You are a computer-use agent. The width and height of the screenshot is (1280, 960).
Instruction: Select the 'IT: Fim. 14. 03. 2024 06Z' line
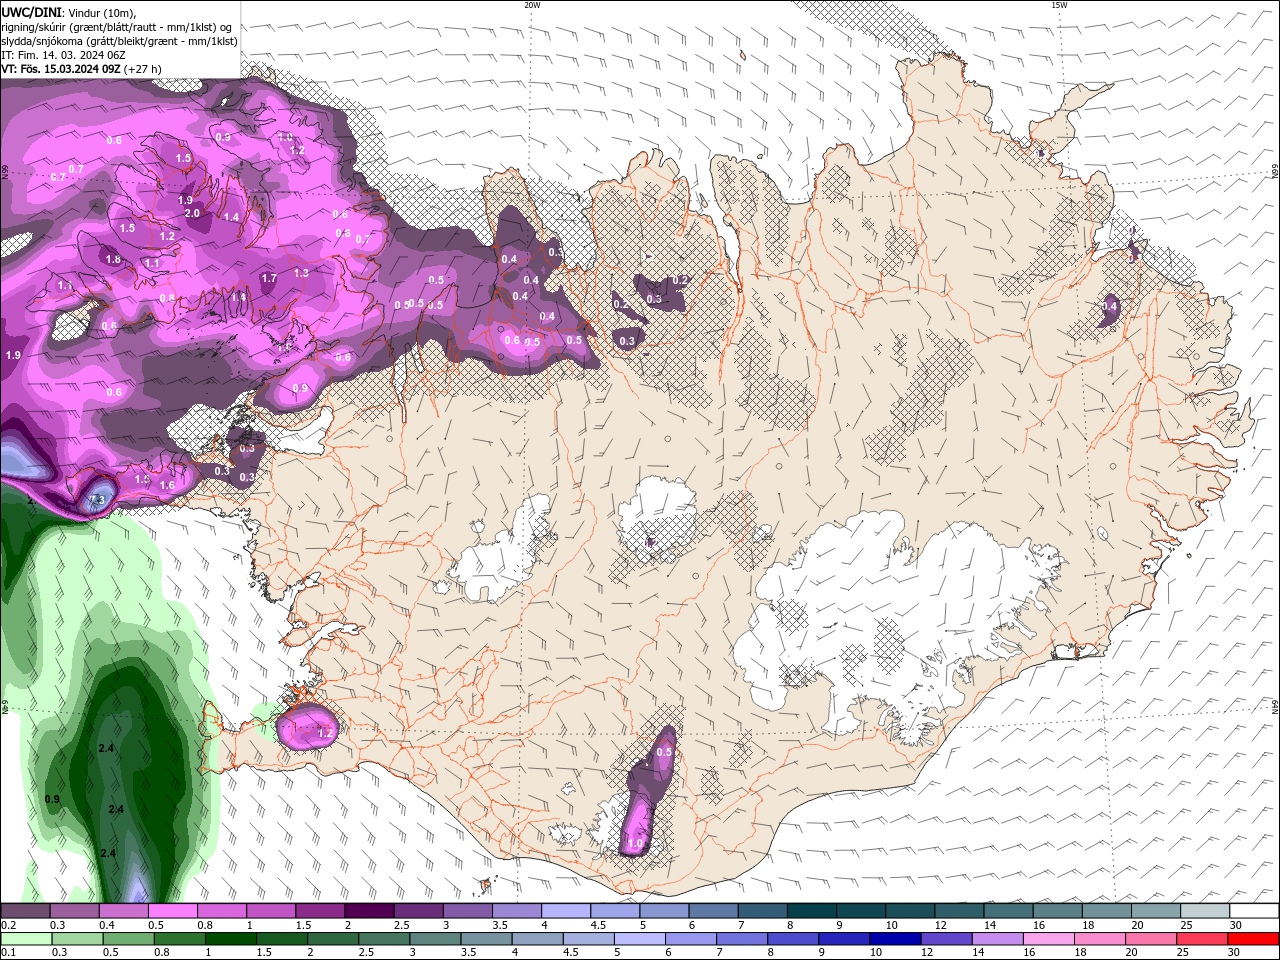click(x=63, y=55)
